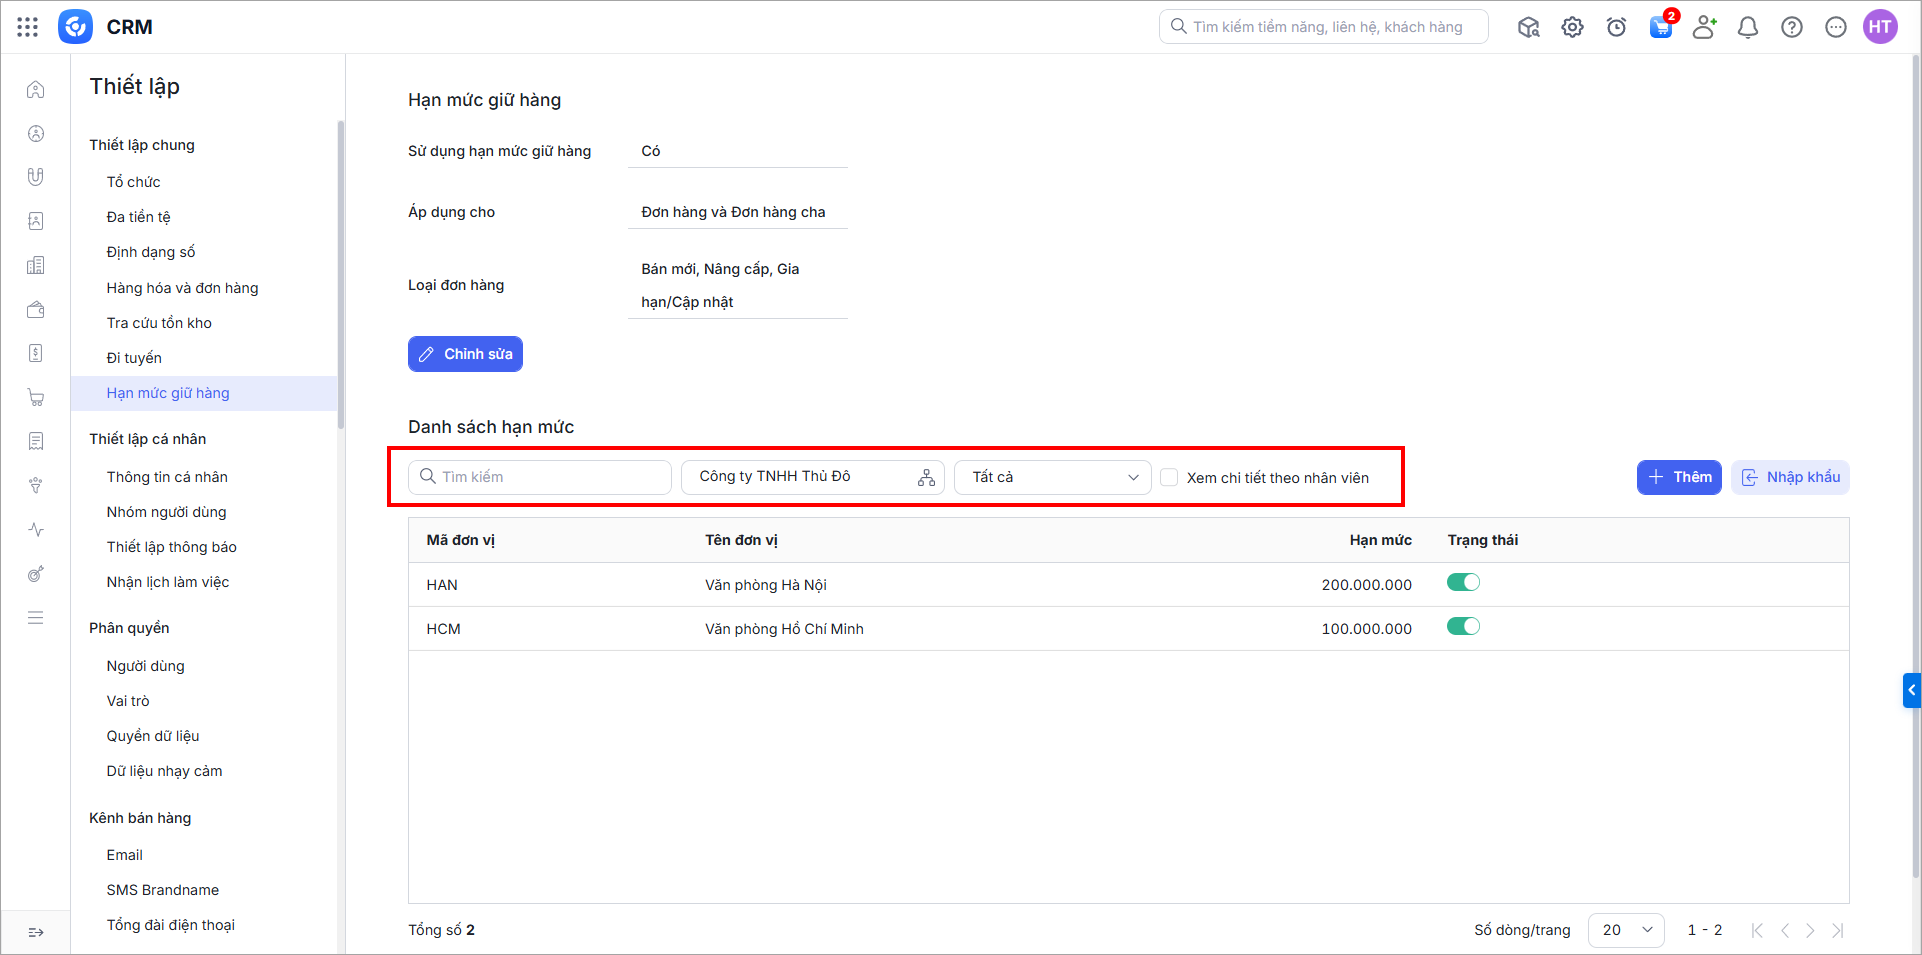Open the app launcher grid icon
The height and width of the screenshot is (955, 1922).
pos(28,27)
